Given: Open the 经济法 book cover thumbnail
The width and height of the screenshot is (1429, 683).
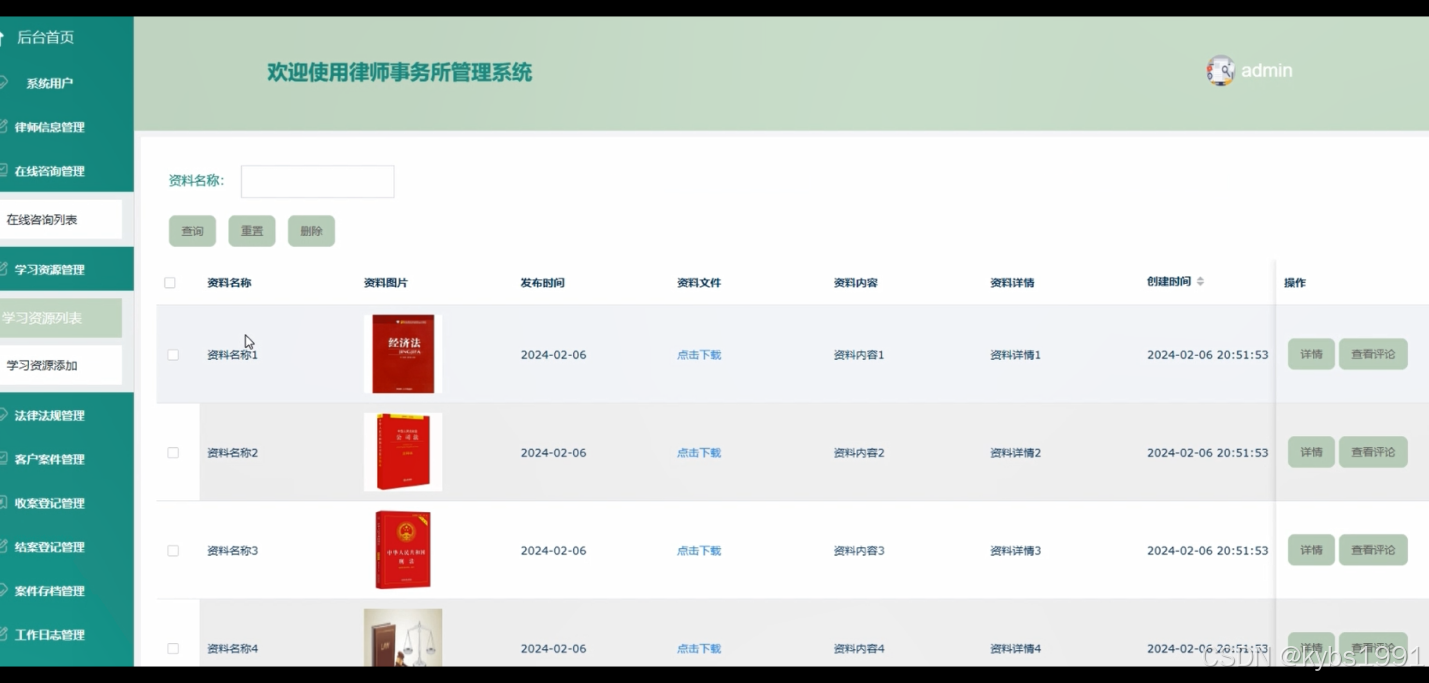Looking at the screenshot, I should (x=403, y=354).
